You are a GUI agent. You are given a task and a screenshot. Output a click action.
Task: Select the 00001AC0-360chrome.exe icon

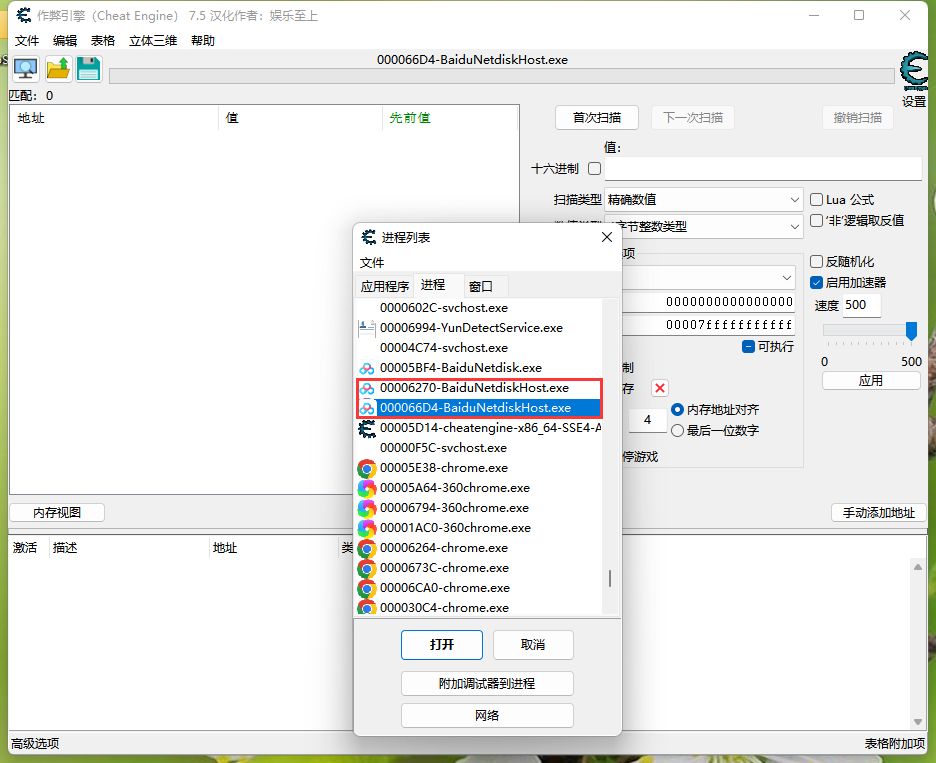click(367, 528)
